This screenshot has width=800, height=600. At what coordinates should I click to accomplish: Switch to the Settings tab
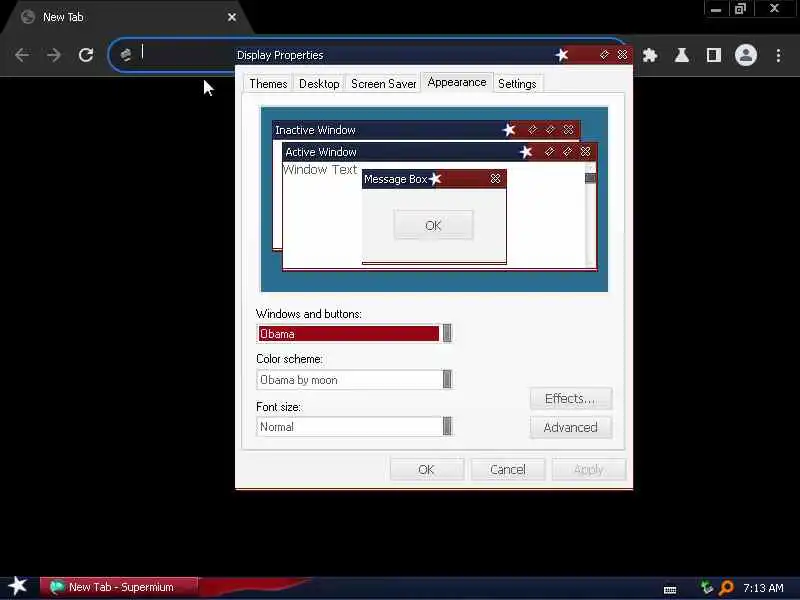517,84
